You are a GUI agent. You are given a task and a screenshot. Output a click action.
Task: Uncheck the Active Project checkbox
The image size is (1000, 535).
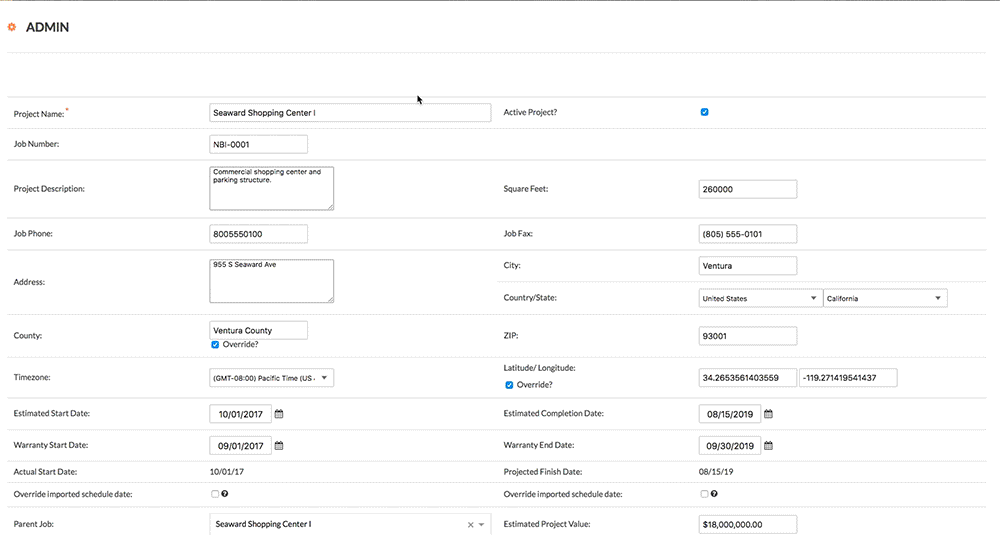pyautogui.click(x=704, y=112)
